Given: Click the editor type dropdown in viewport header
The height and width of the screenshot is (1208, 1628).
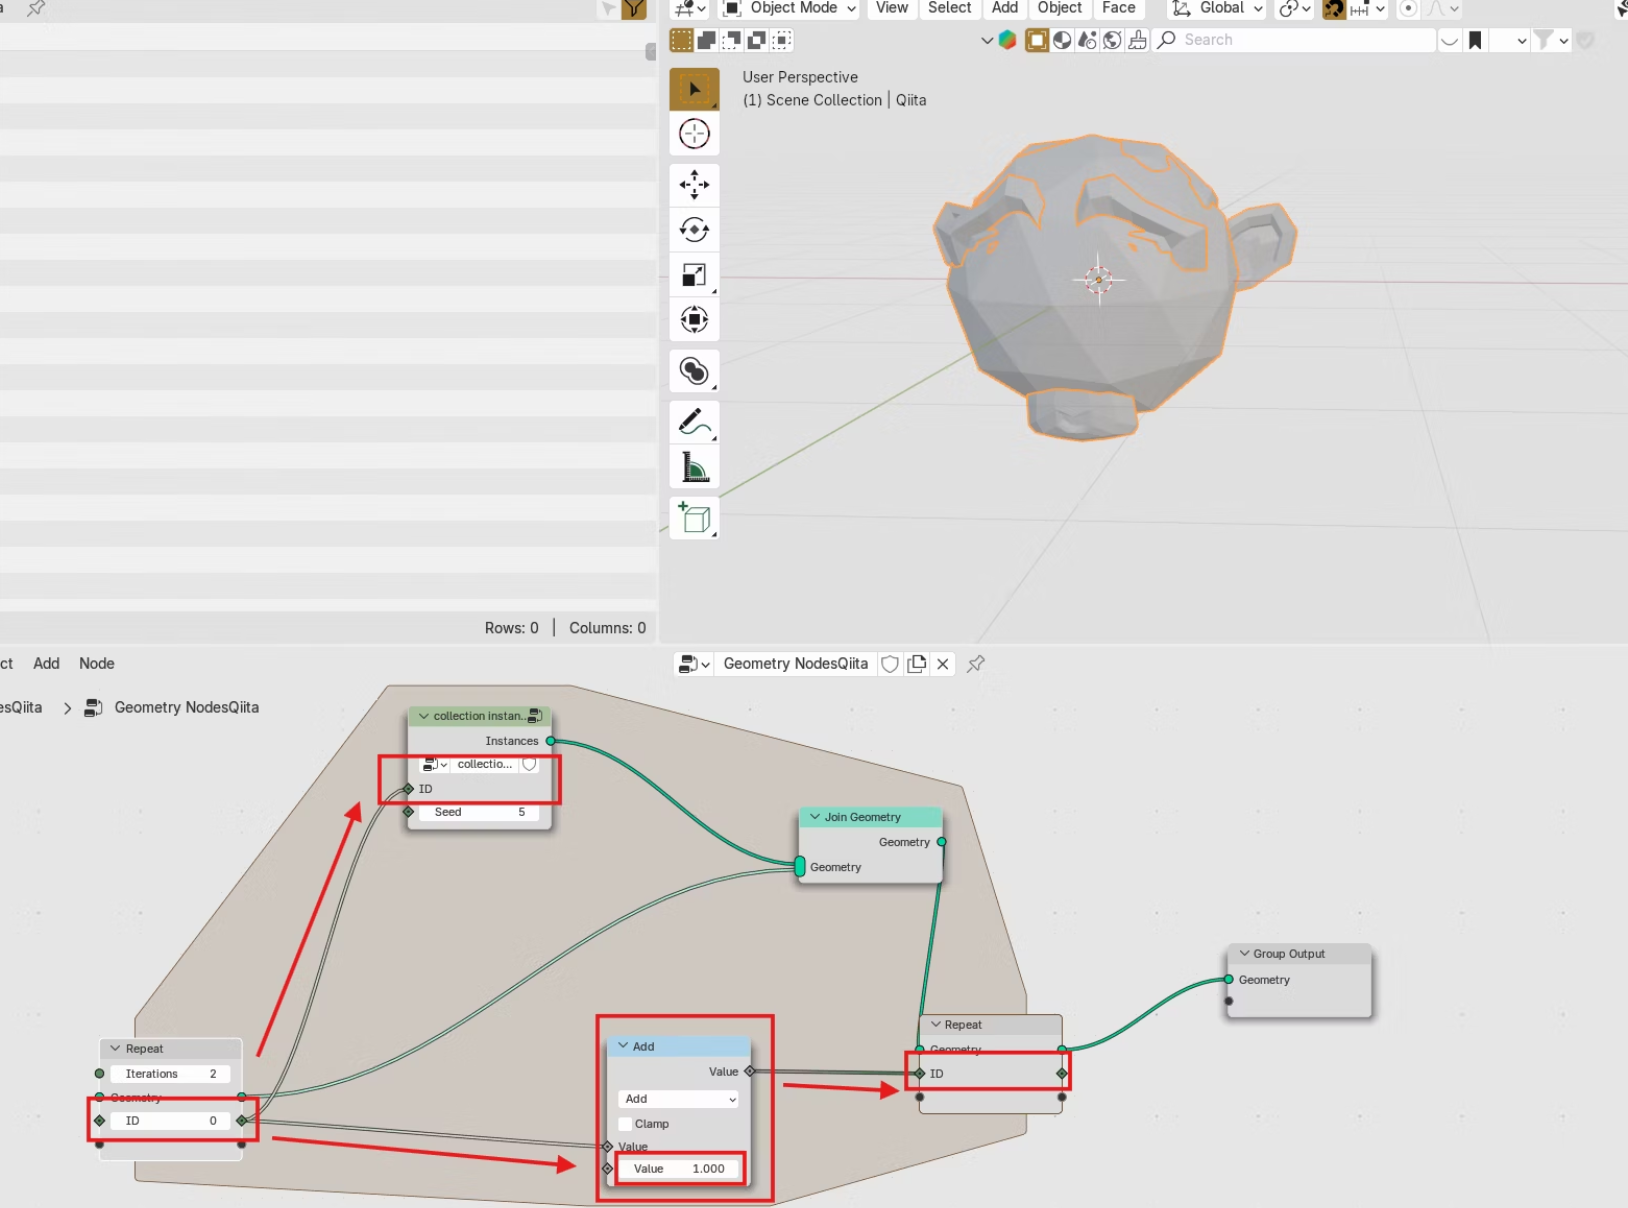Looking at the screenshot, I should pyautogui.click(x=690, y=9).
